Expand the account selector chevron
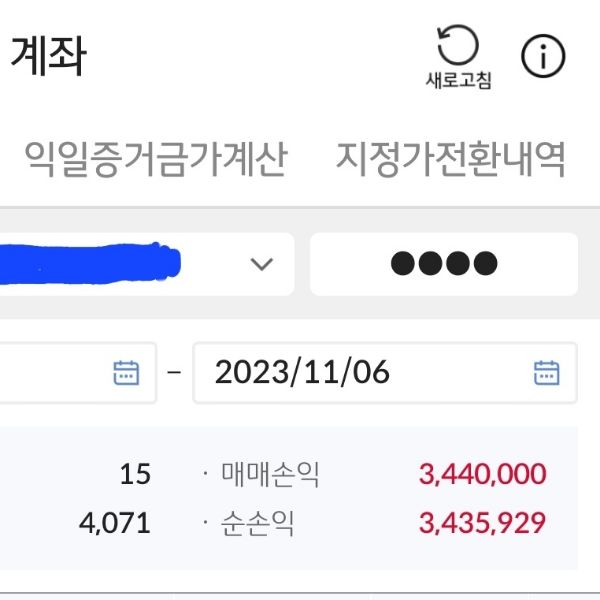Image resolution: width=600 pixels, height=600 pixels. (261, 264)
